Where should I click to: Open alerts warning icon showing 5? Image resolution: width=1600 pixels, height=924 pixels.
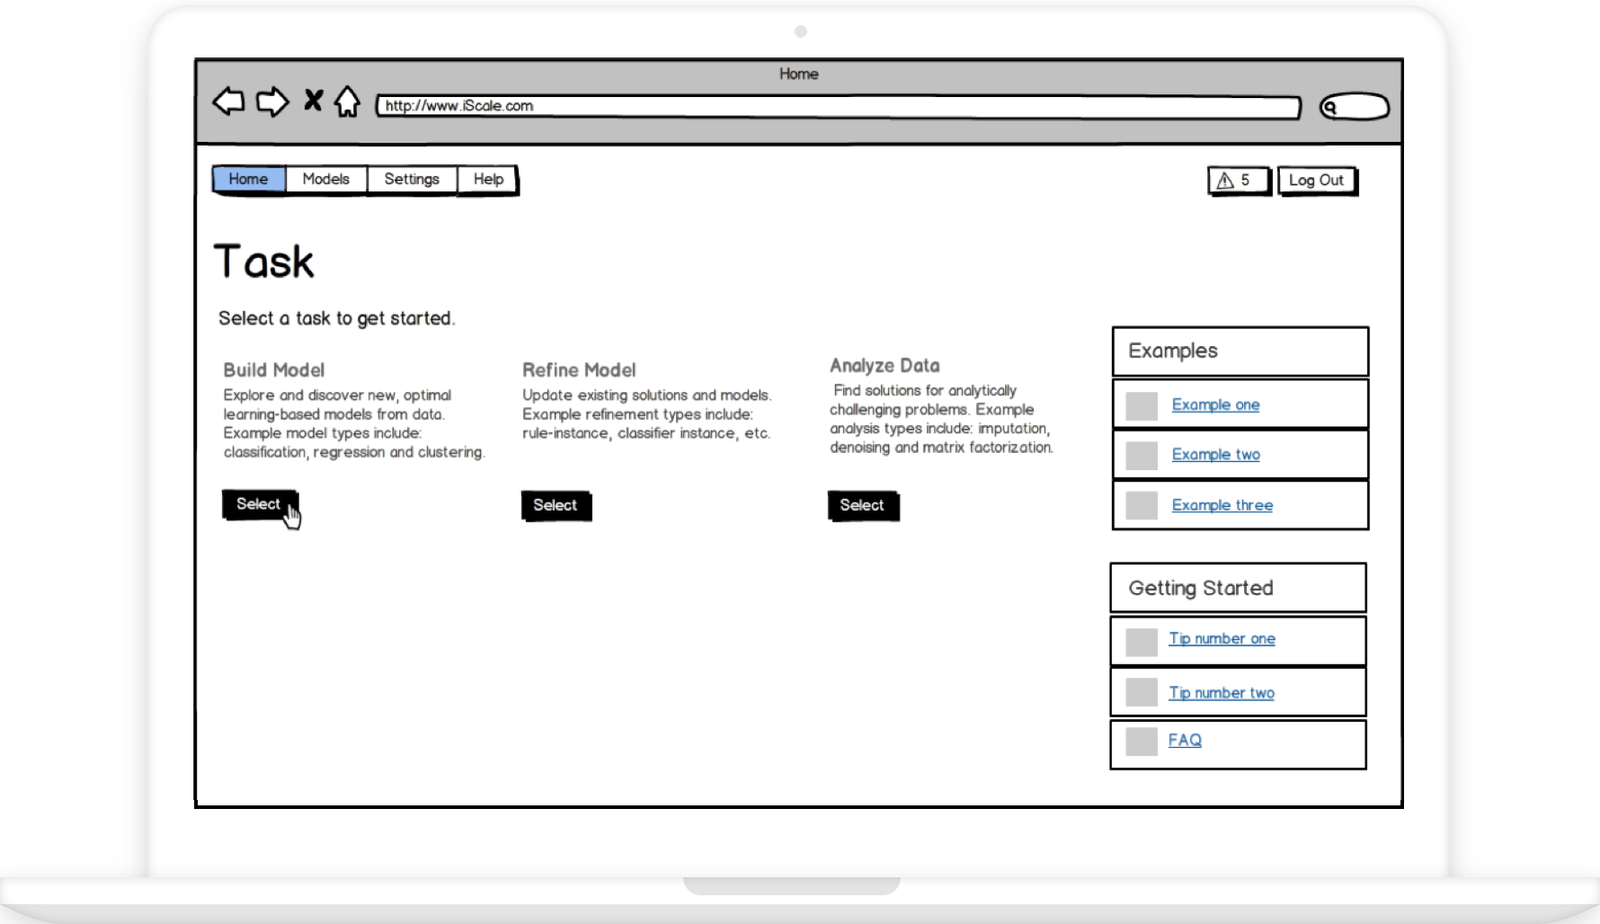1237,181
